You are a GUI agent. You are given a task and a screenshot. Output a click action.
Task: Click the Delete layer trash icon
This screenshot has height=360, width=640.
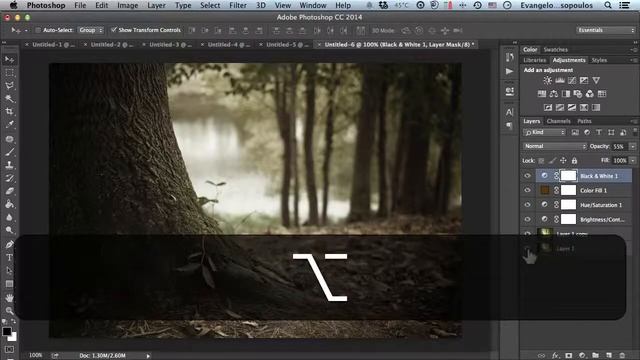622,356
